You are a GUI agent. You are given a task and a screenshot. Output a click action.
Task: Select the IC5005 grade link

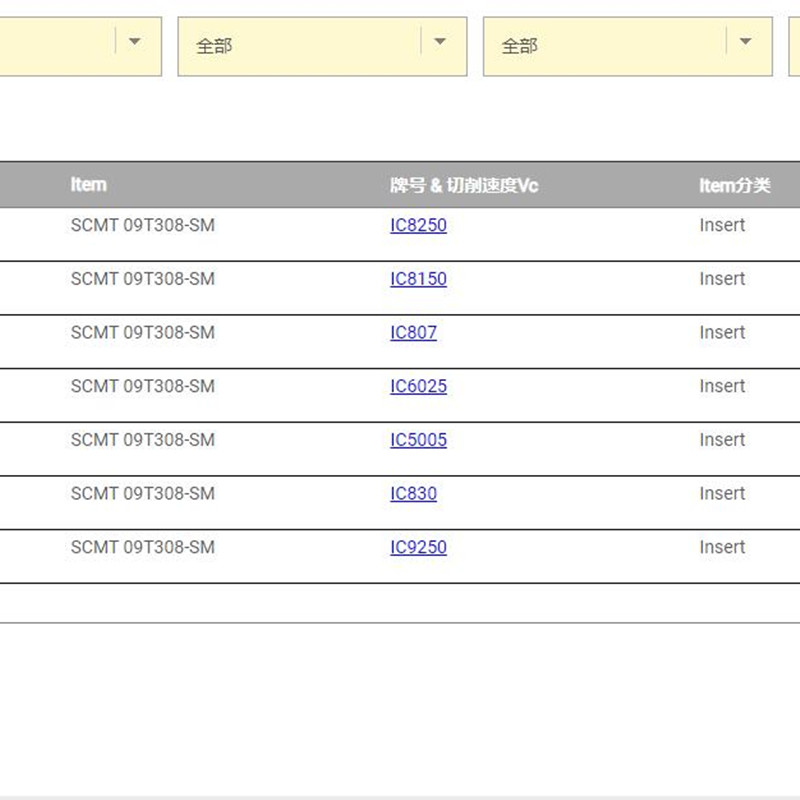point(418,440)
